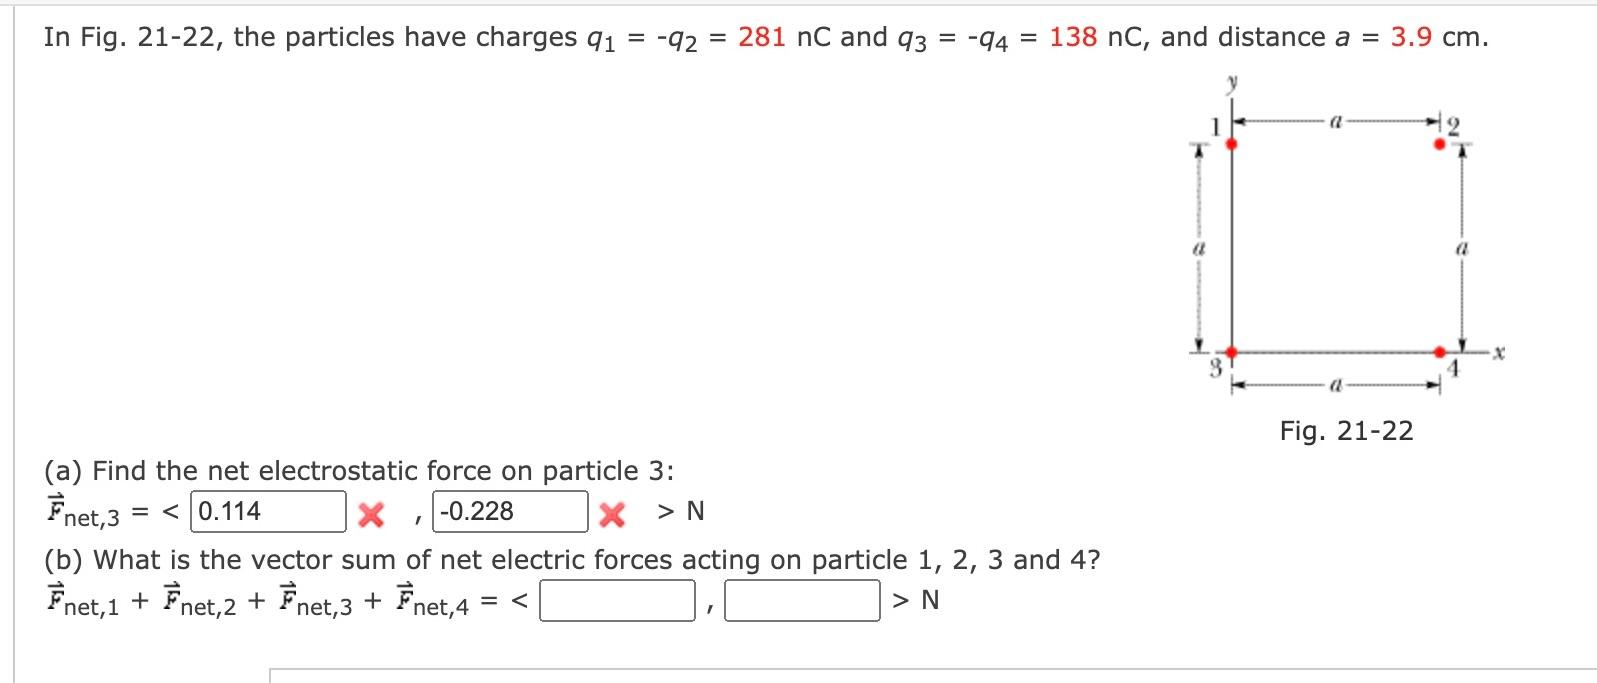
Task: Select the empty x-component box in part (b)
Action: click(615, 600)
